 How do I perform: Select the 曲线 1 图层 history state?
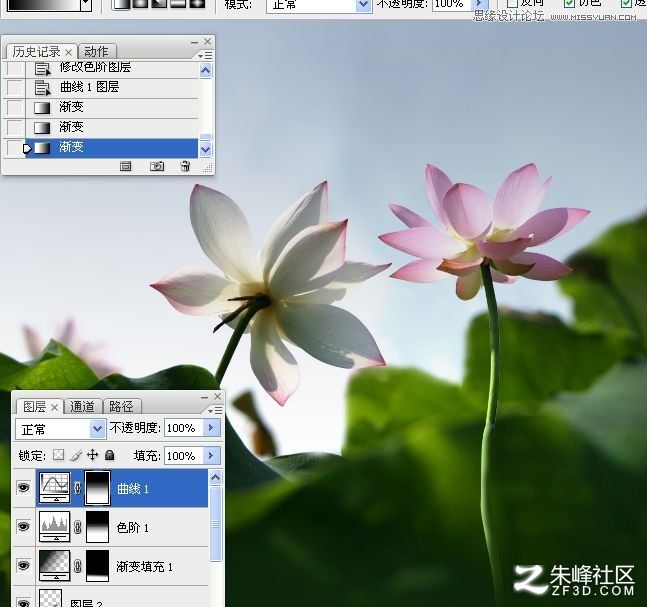[x=112, y=87]
